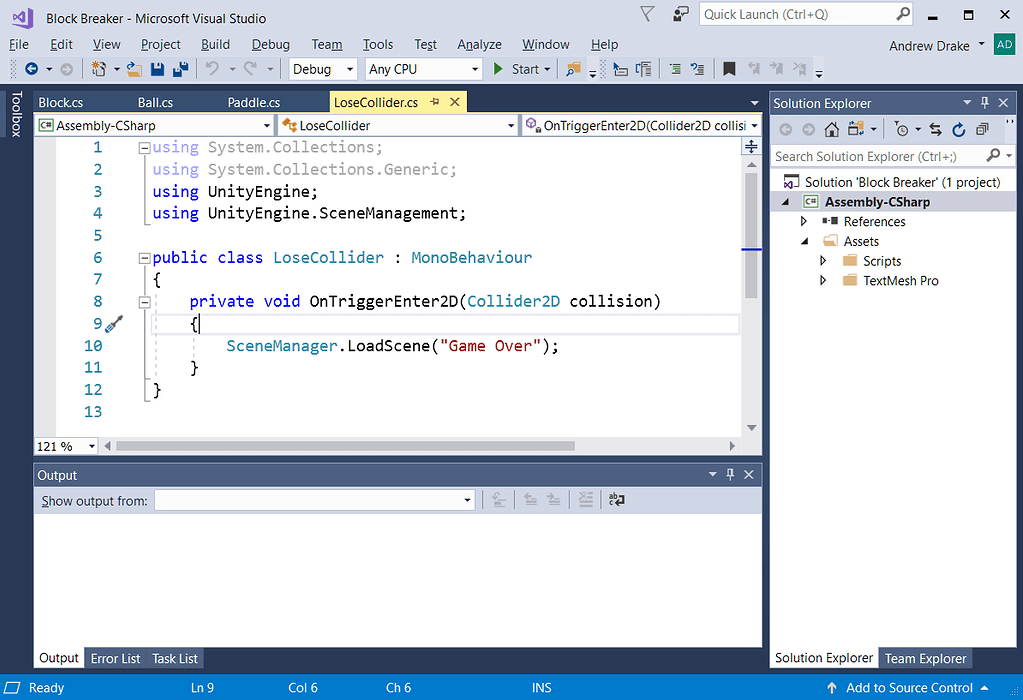
Task: Open the Debug configuration dropdown
Action: (x=323, y=69)
